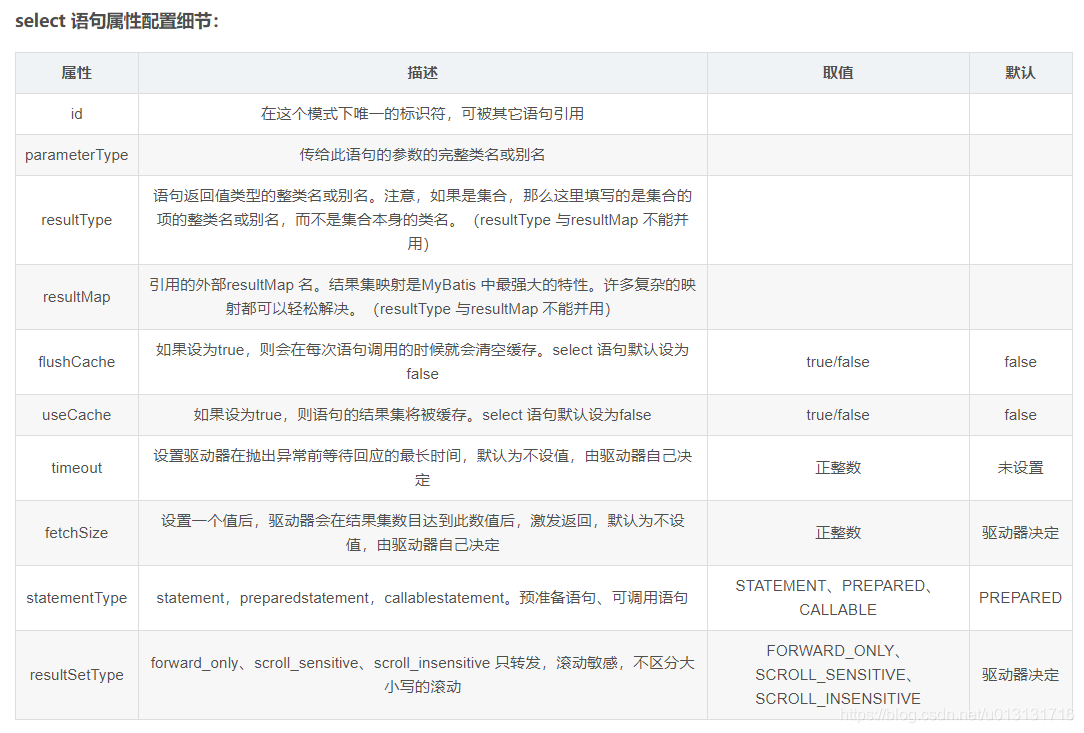Select the 未设置 default cell for timeout
The image size is (1084, 733).
pyautogui.click(x=1021, y=467)
